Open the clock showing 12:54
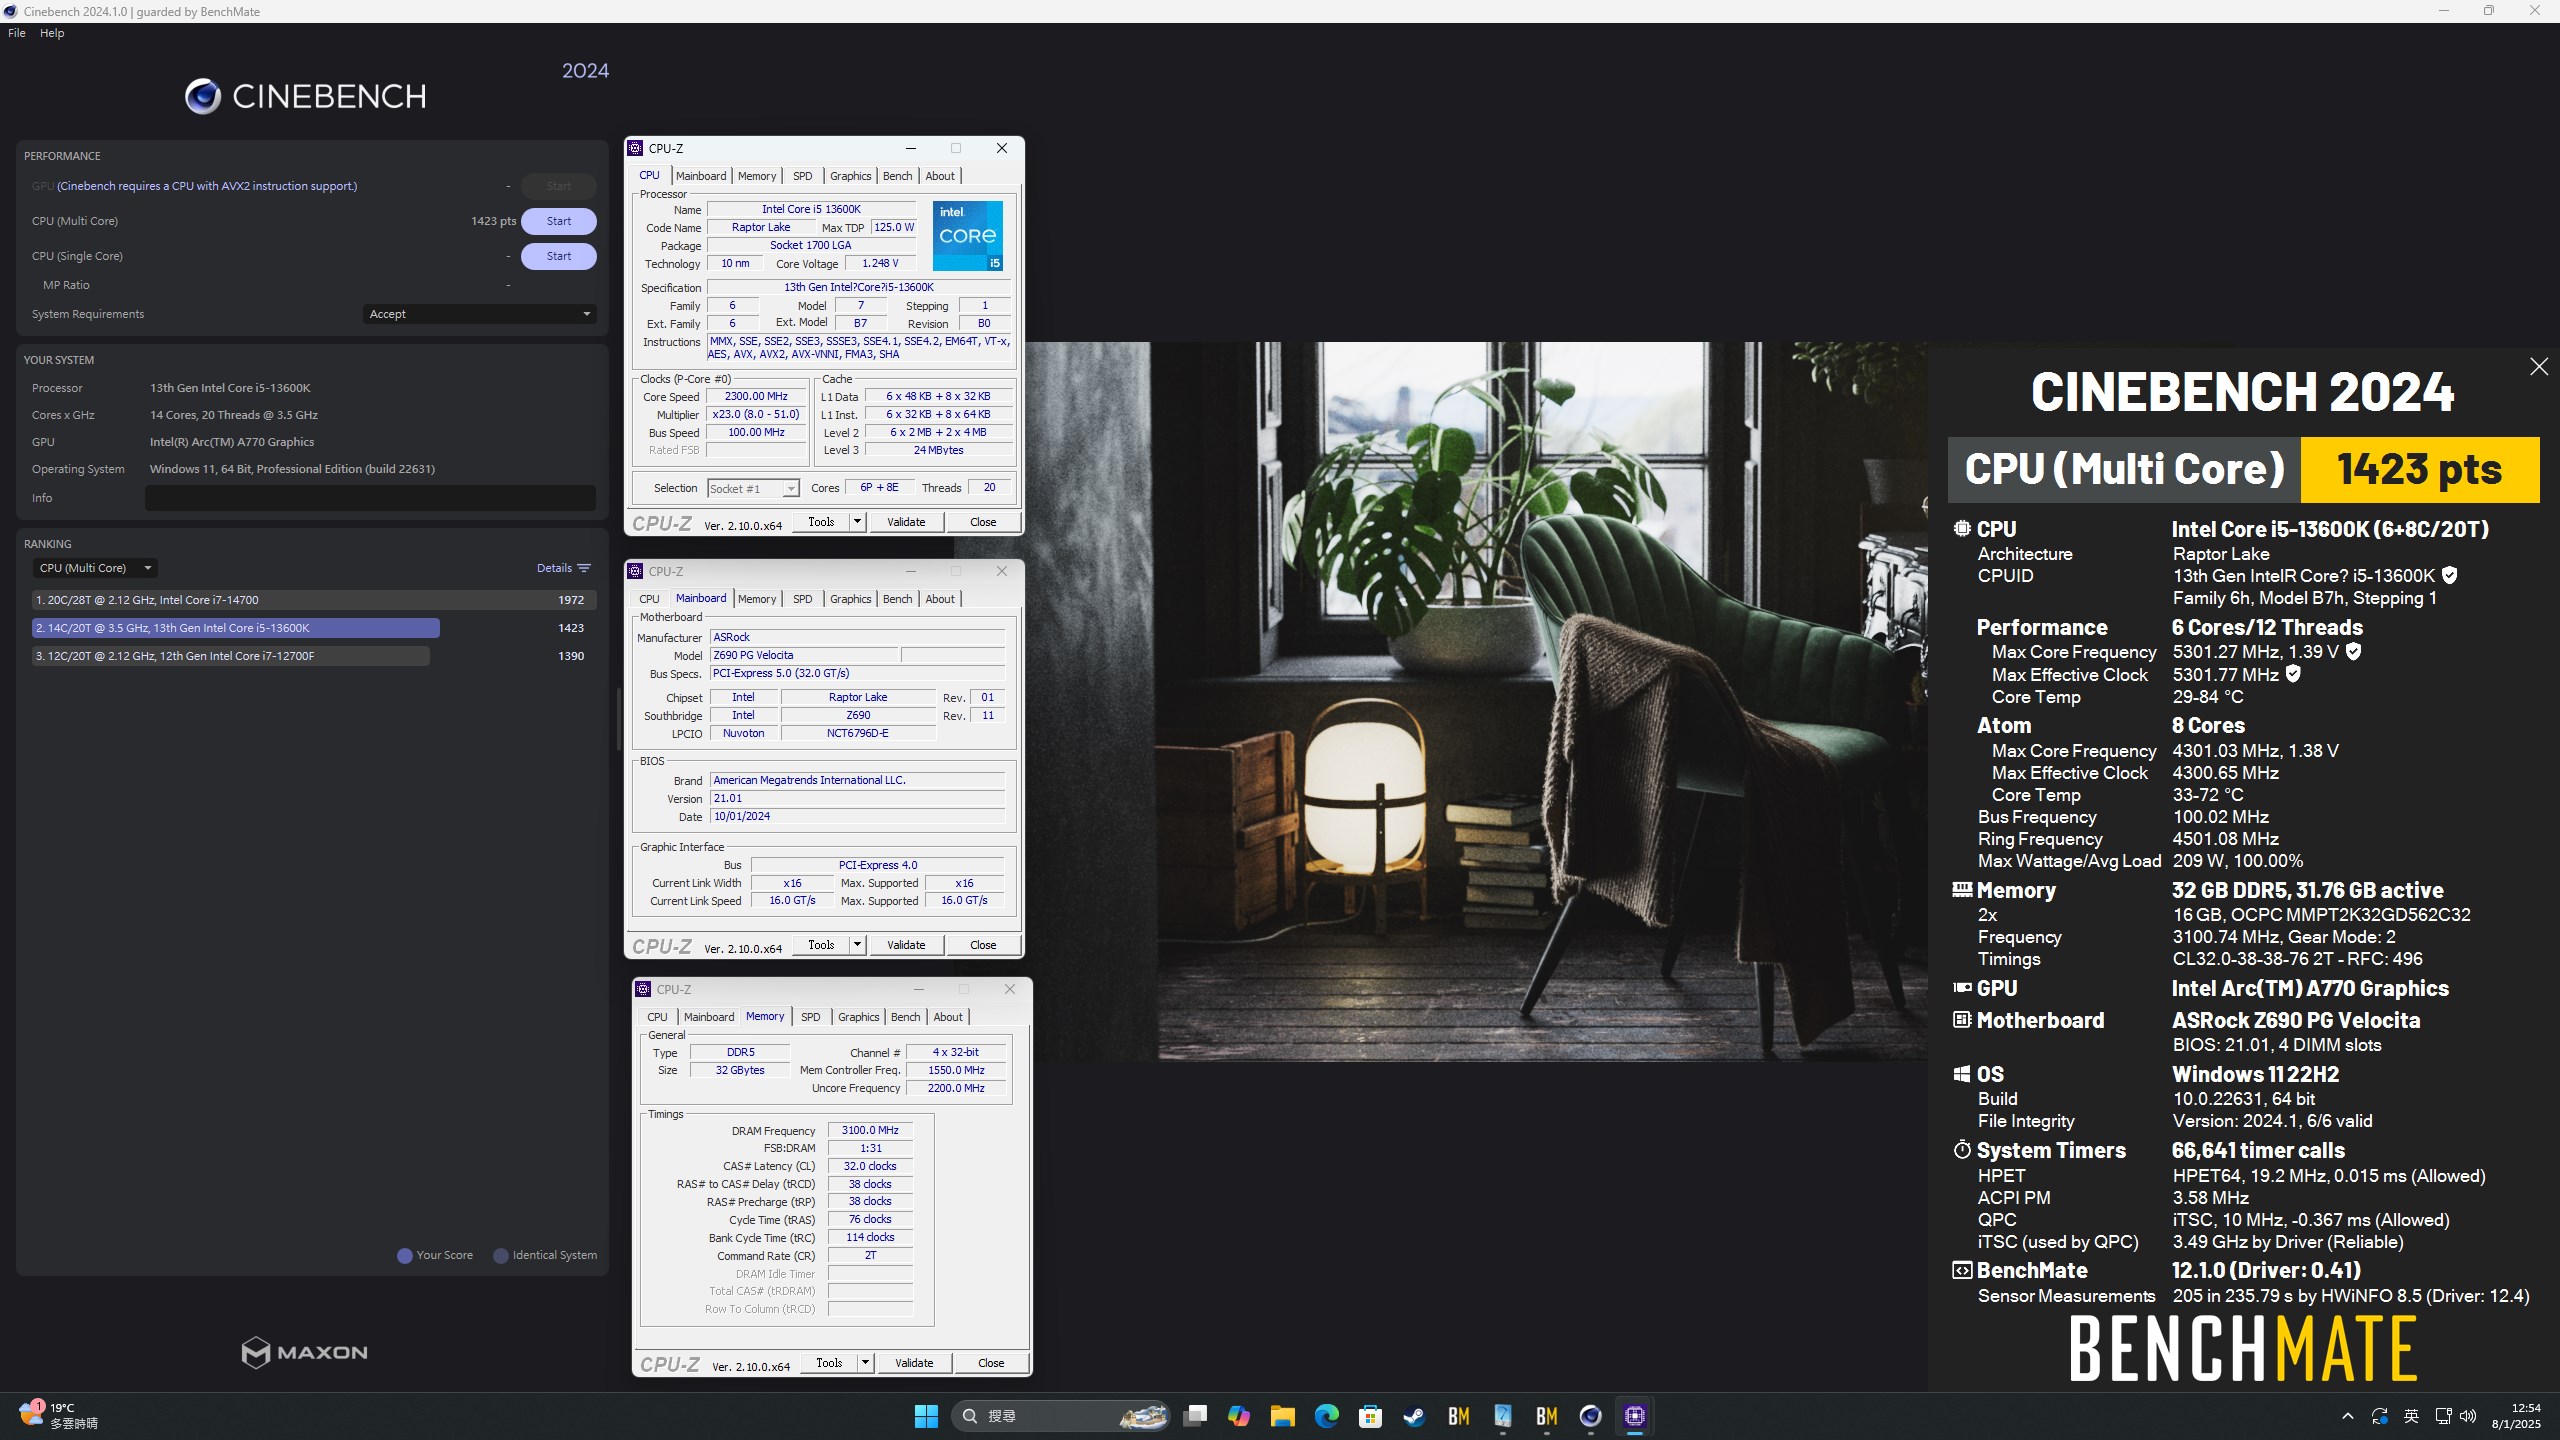The height and width of the screenshot is (1440, 2560). (2515, 1416)
